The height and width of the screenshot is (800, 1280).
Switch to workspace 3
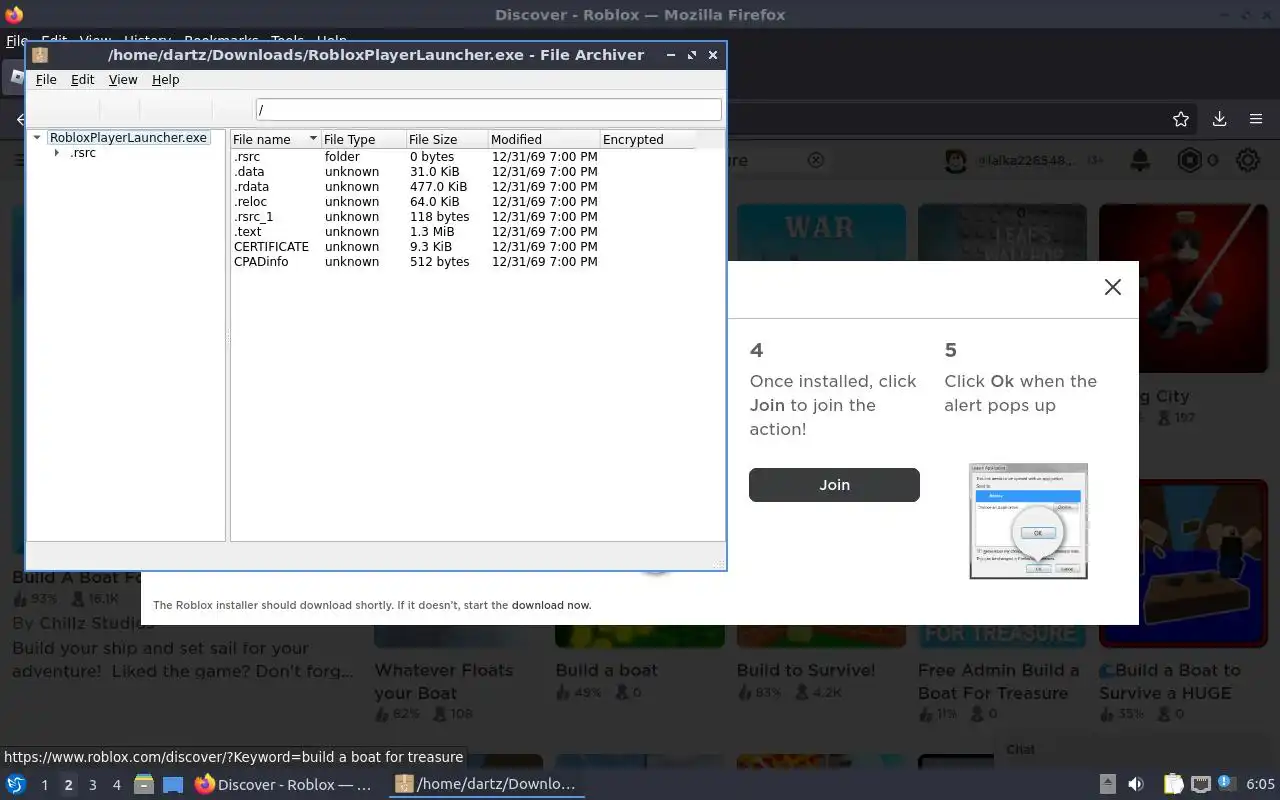[x=92, y=785]
